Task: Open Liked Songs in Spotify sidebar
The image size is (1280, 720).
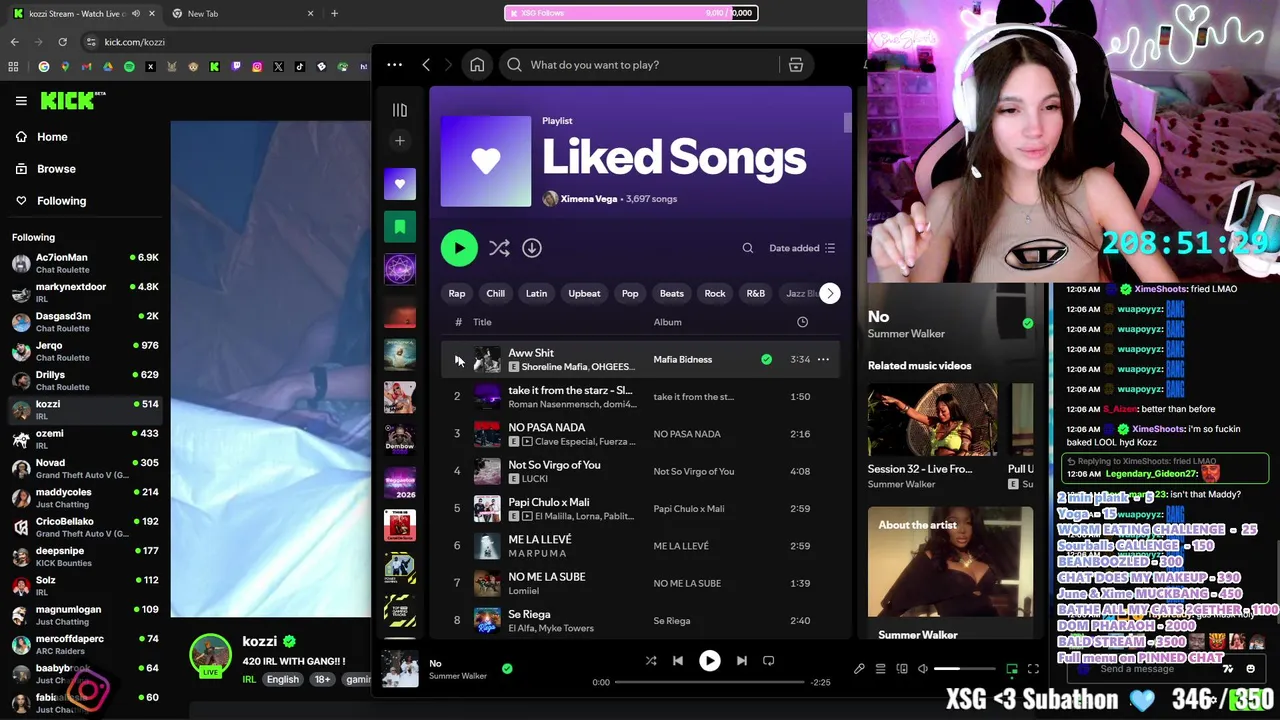Action: (x=400, y=184)
